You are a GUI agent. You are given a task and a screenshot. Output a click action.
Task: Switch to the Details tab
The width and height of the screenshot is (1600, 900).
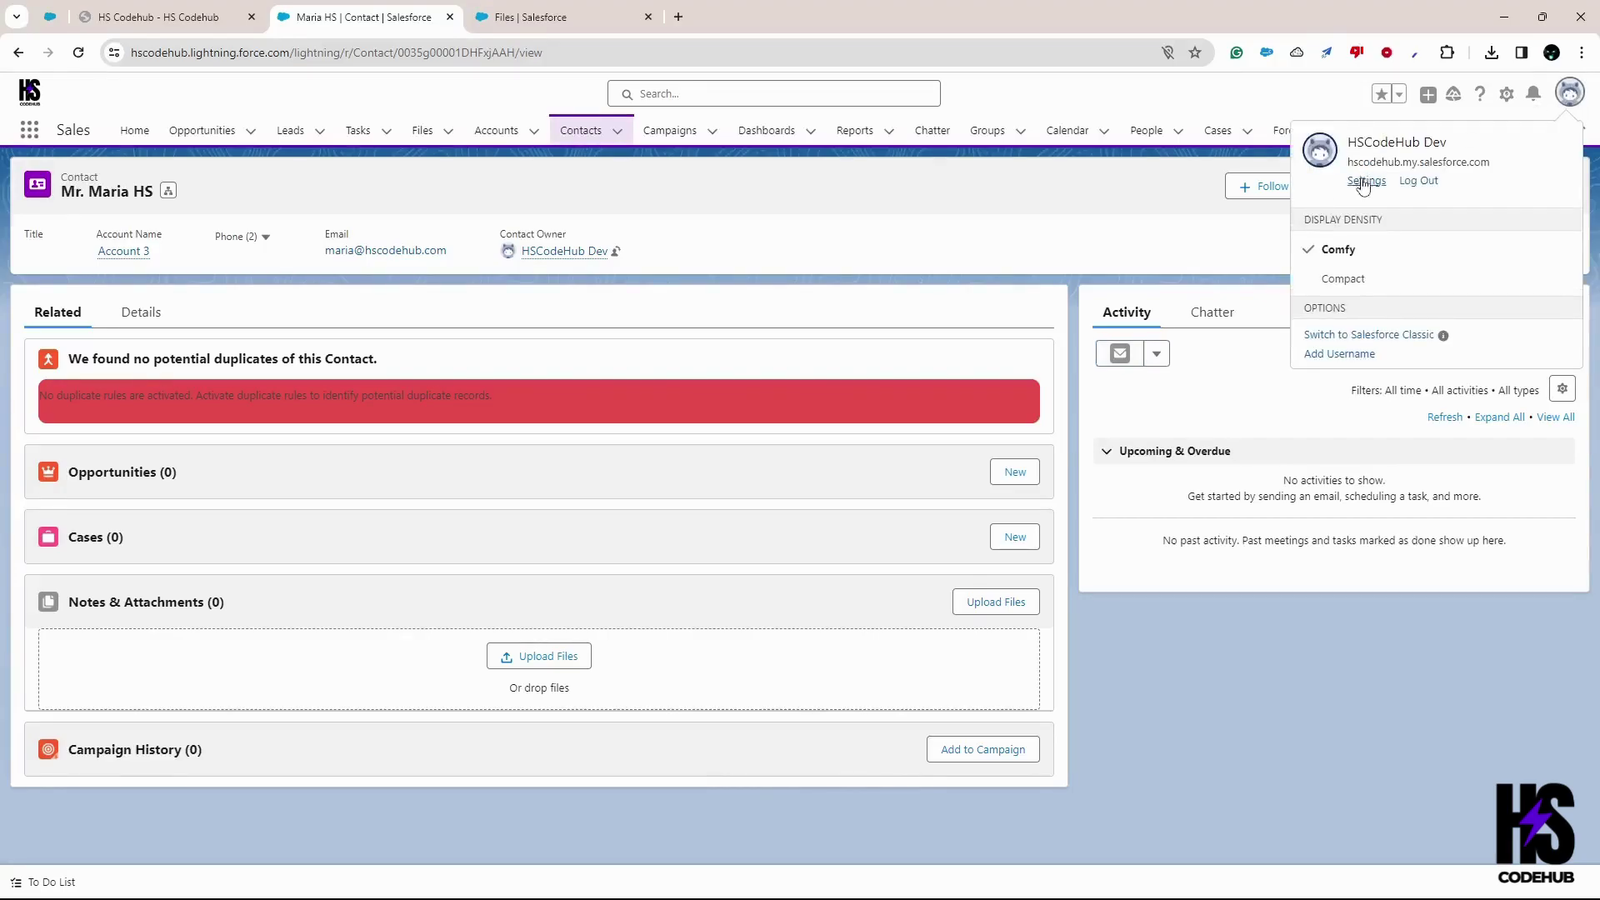coord(141,312)
